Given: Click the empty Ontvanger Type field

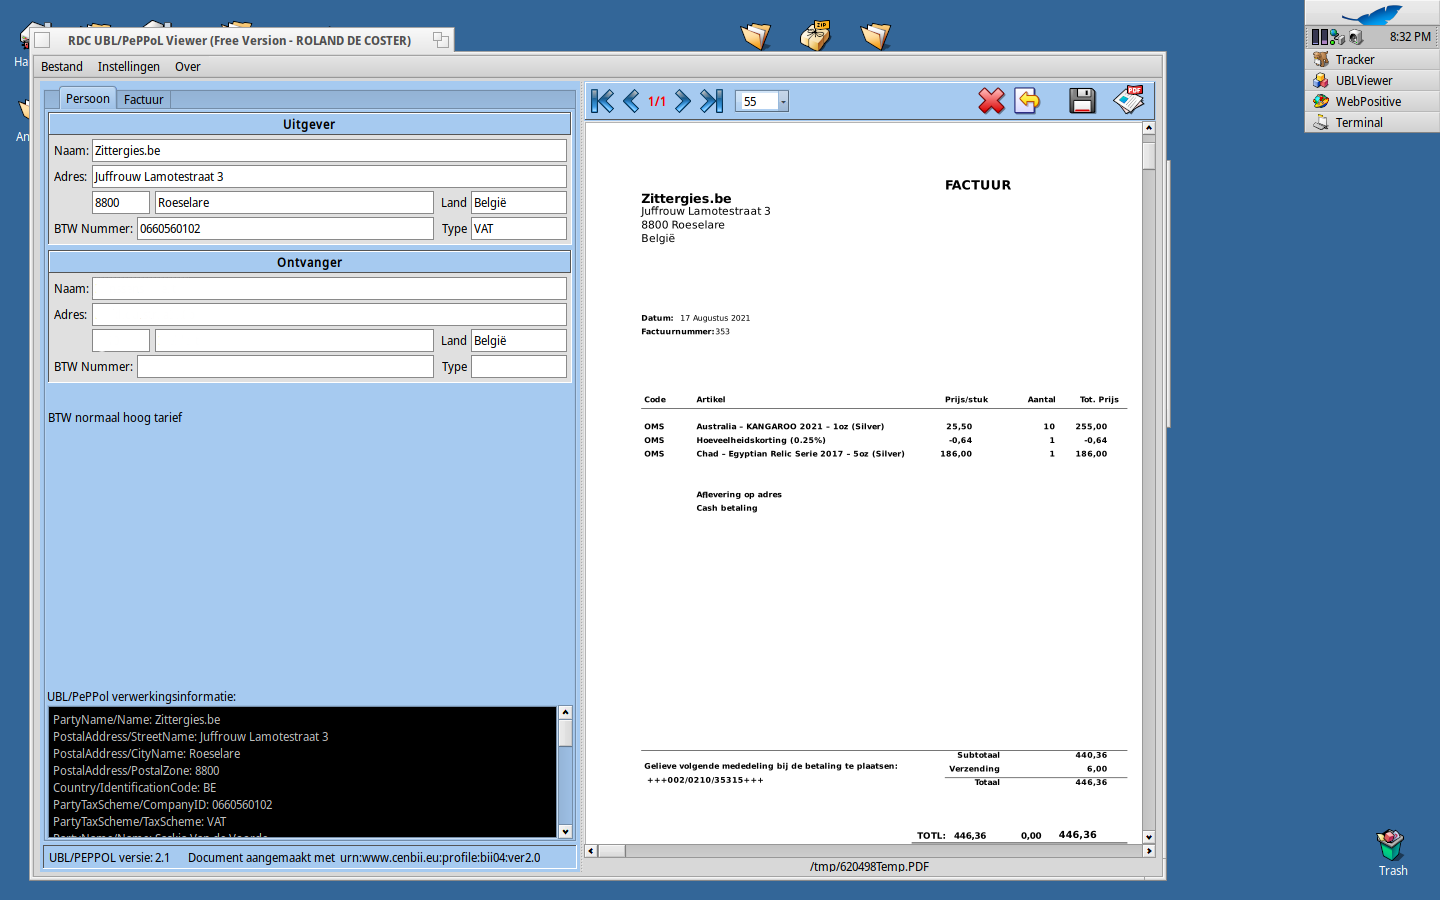Looking at the screenshot, I should 519,367.
